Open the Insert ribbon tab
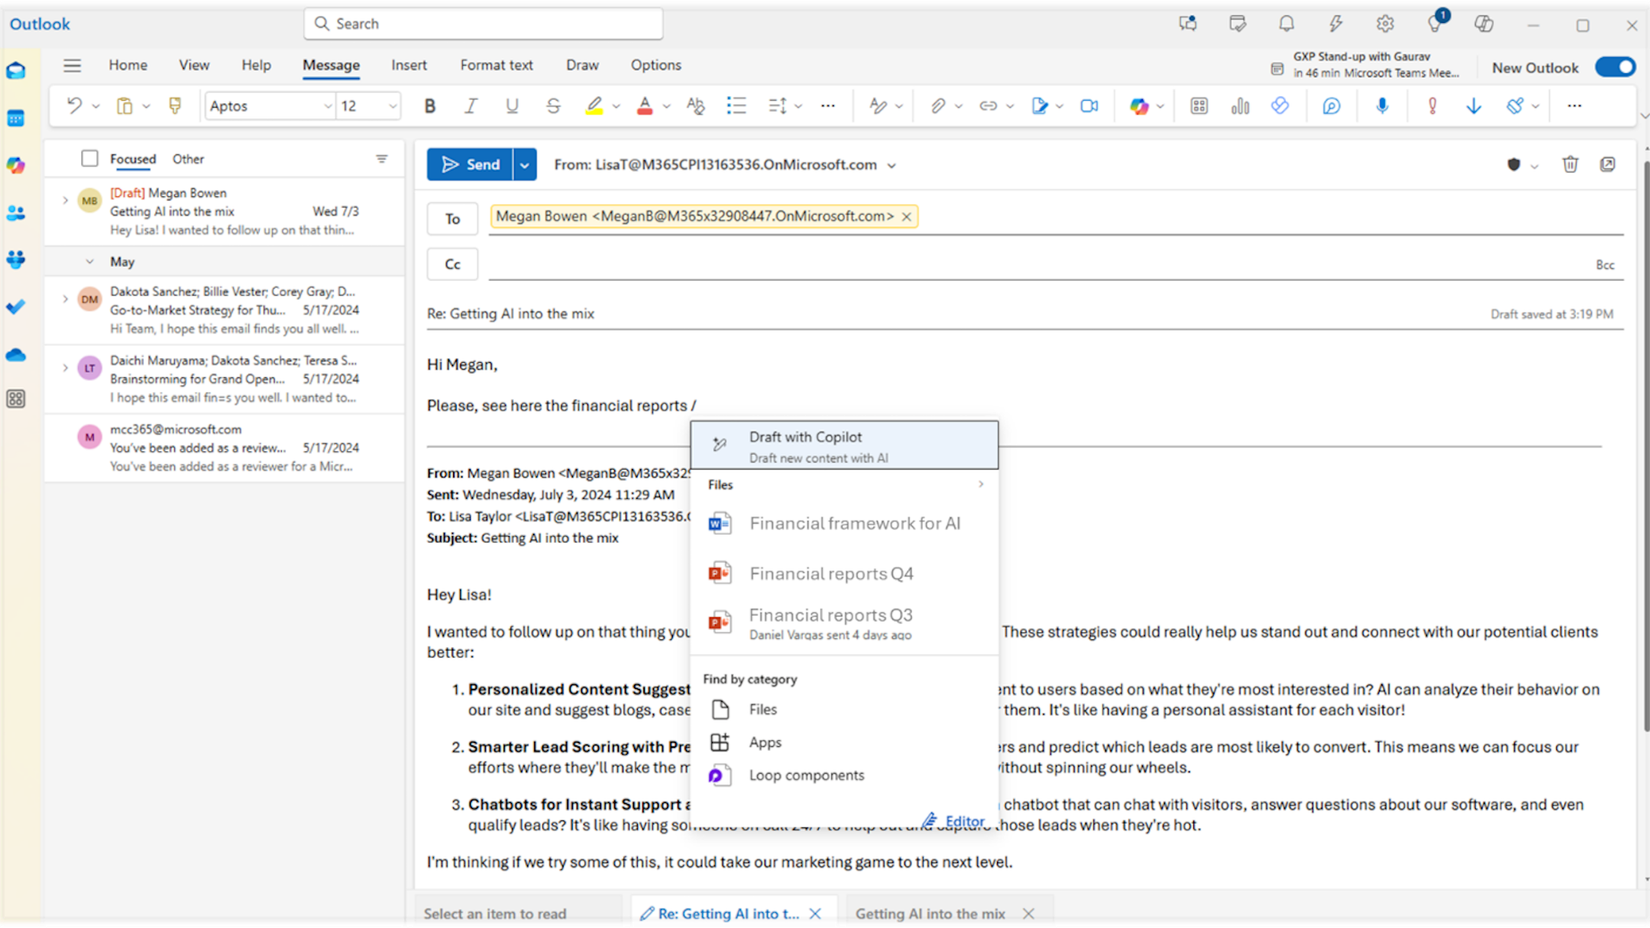Image resolution: width=1650 pixels, height=928 pixels. pos(409,65)
